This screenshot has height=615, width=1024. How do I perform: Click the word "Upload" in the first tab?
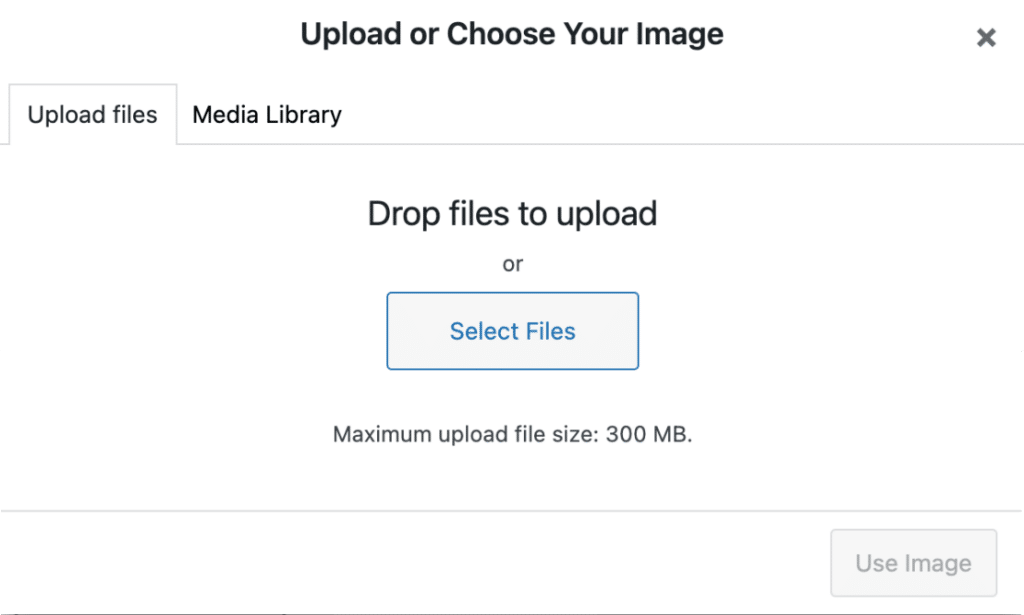pyautogui.click(x=60, y=115)
